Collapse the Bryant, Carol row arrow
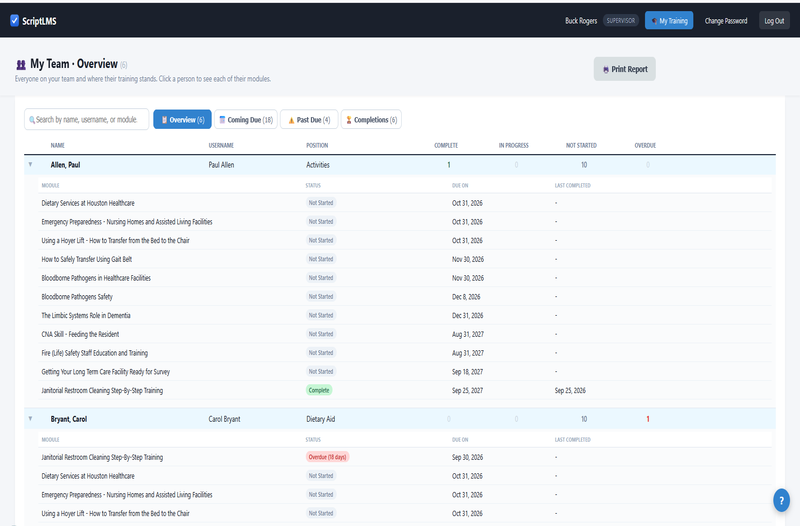 click(30, 418)
